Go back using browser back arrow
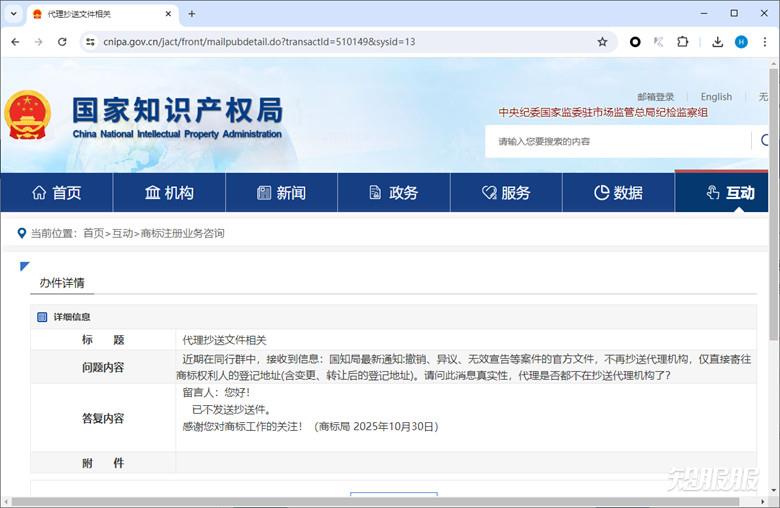The image size is (780, 508). pyautogui.click(x=15, y=42)
